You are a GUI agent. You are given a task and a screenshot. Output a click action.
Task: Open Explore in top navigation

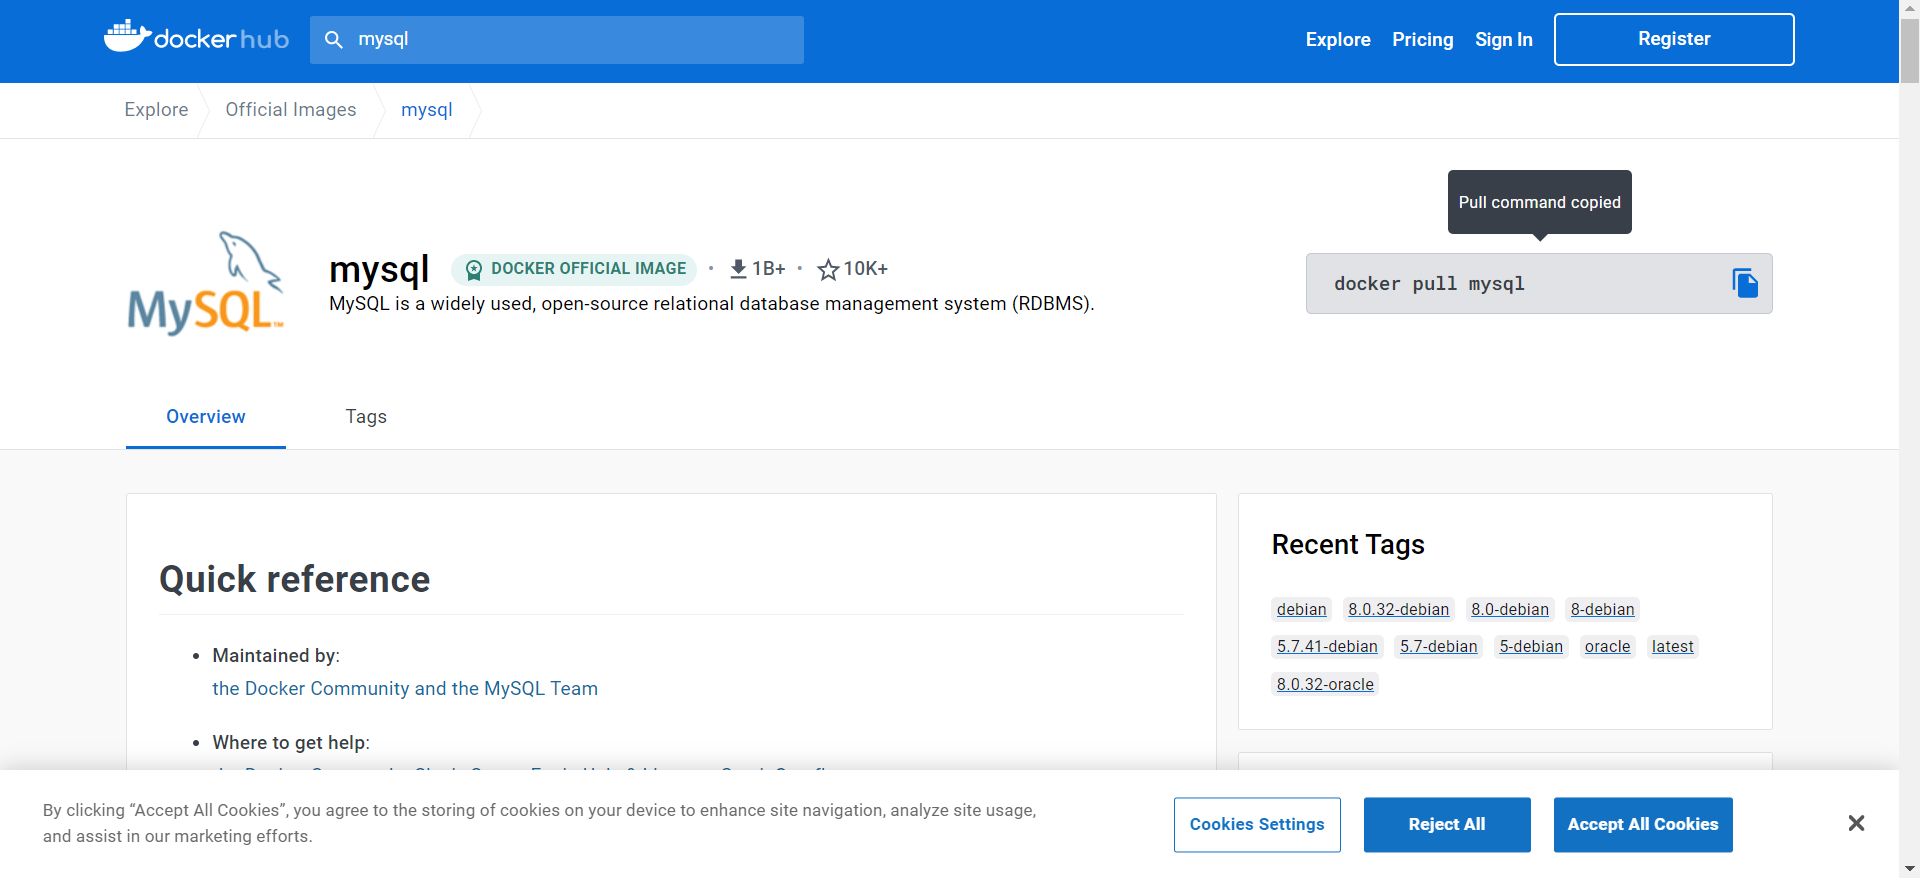[1338, 40]
